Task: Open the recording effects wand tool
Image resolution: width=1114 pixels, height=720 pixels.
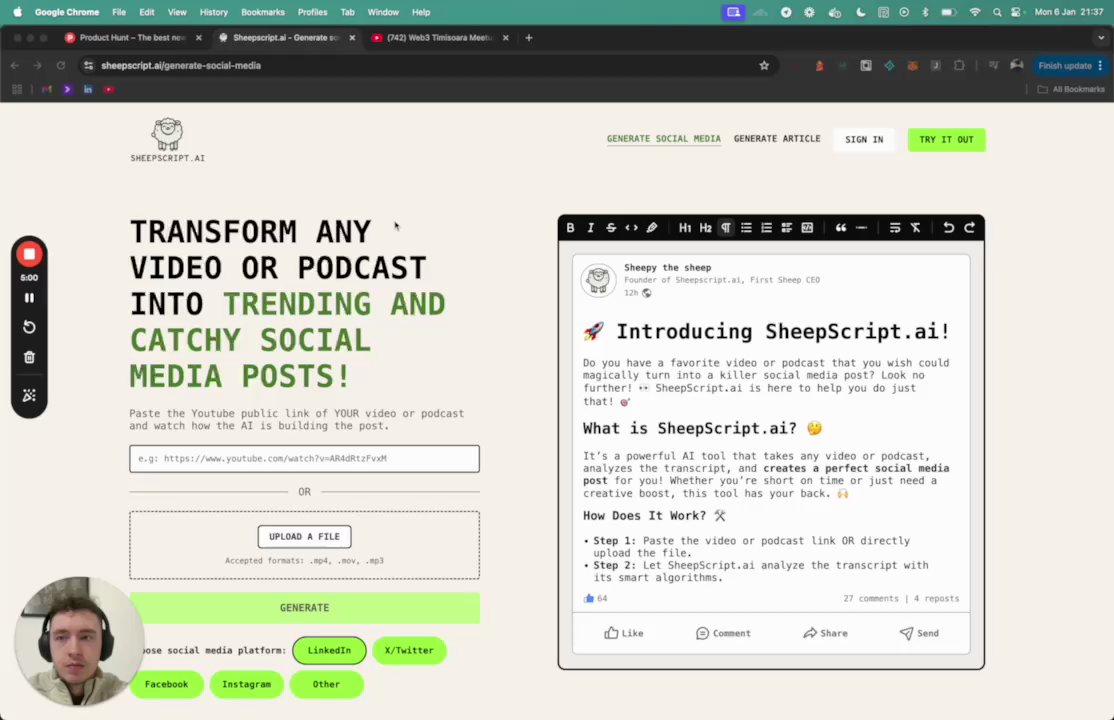Action: pyautogui.click(x=29, y=395)
